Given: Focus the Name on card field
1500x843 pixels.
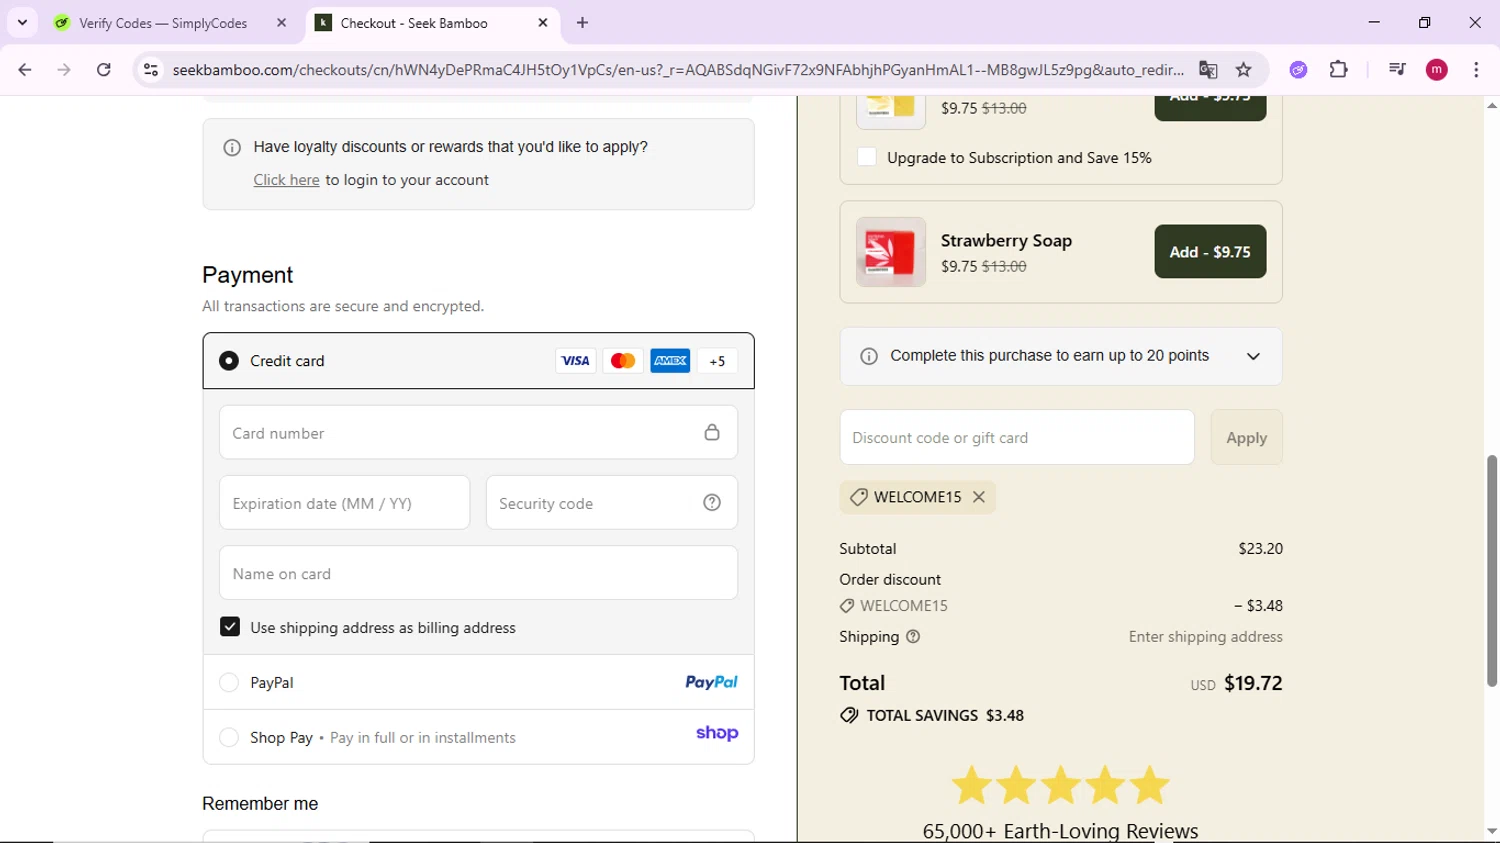Looking at the screenshot, I should (478, 573).
